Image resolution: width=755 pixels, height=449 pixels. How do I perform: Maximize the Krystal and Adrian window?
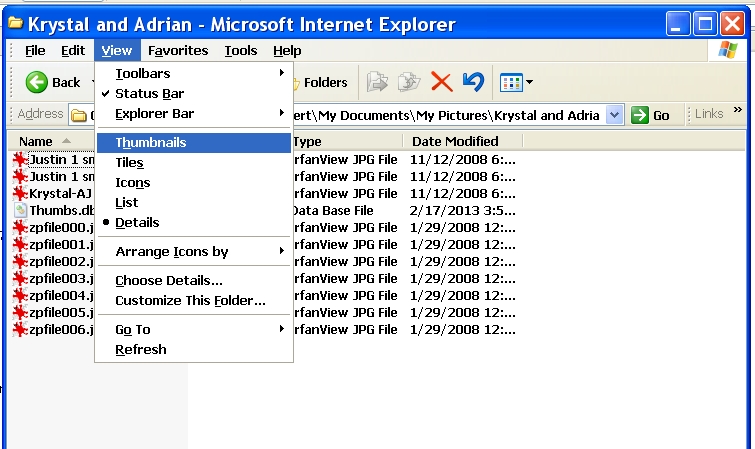[705, 24]
